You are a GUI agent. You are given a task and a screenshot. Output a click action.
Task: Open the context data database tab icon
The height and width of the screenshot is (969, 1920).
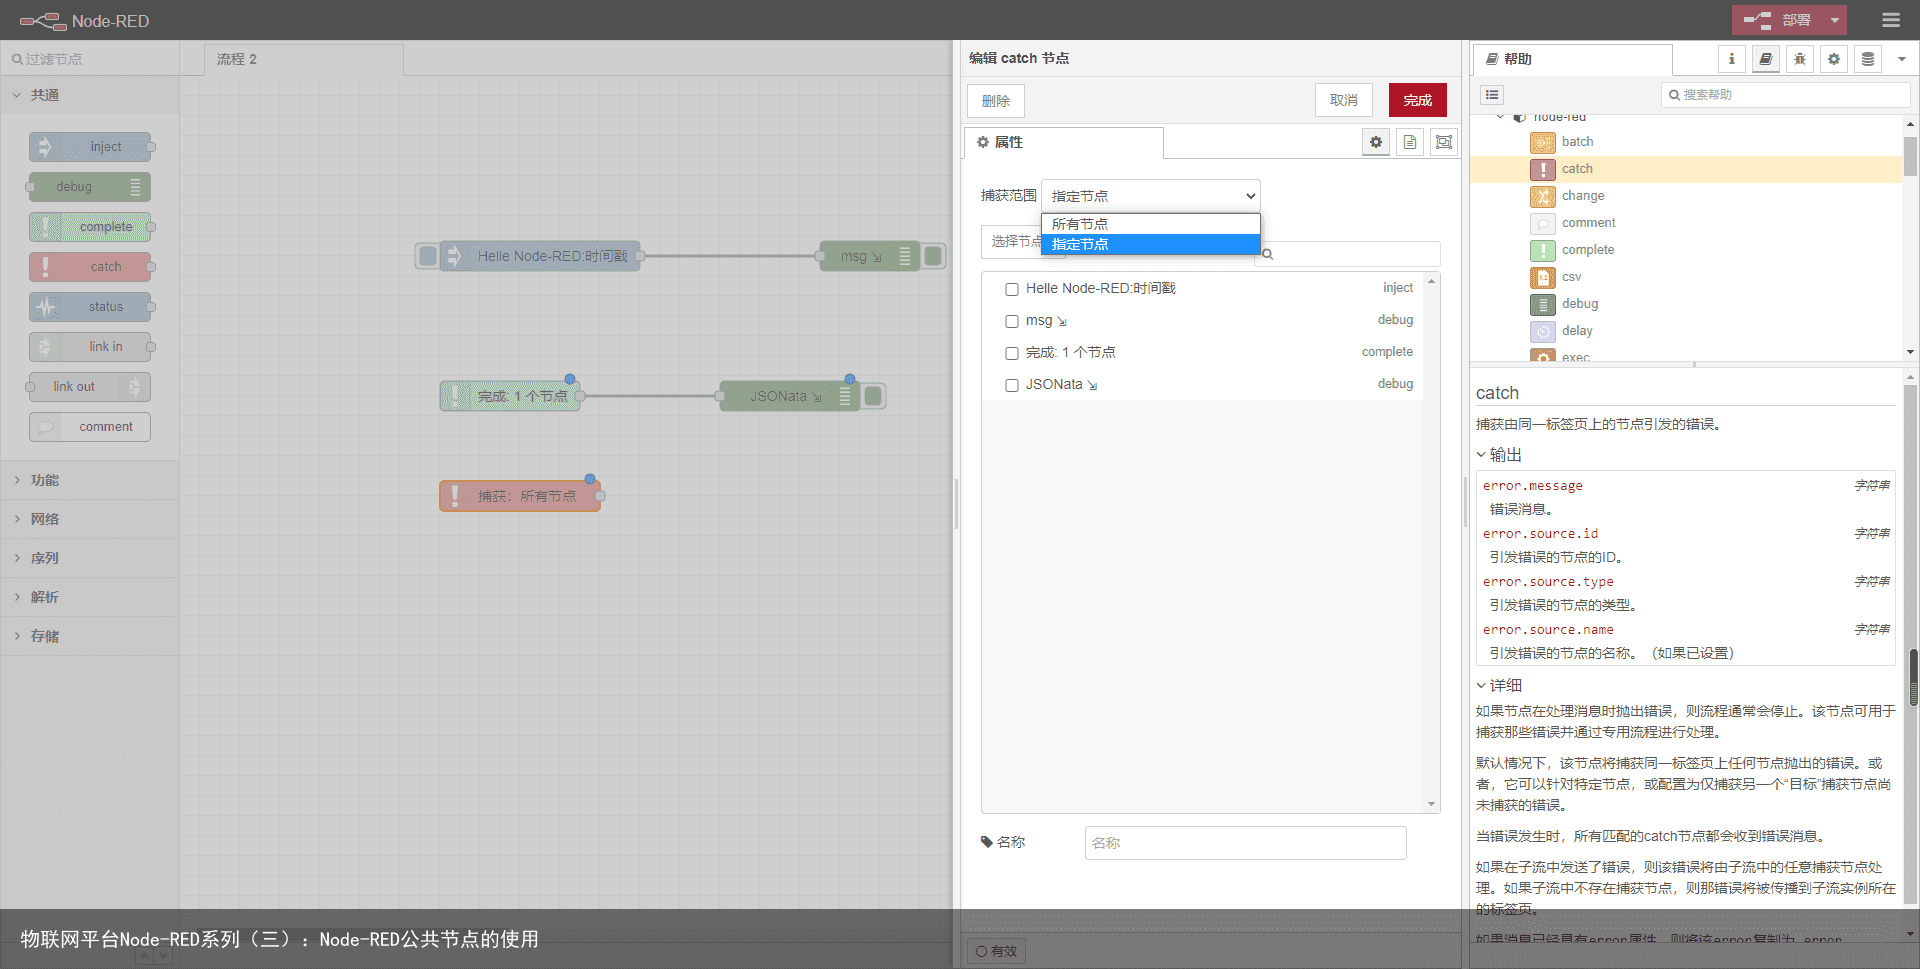1868,59
